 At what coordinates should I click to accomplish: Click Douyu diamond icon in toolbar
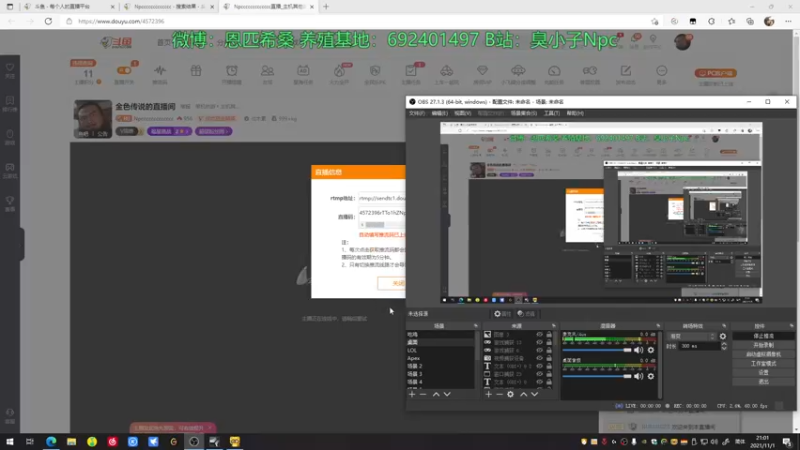click(x=482, y=71)
